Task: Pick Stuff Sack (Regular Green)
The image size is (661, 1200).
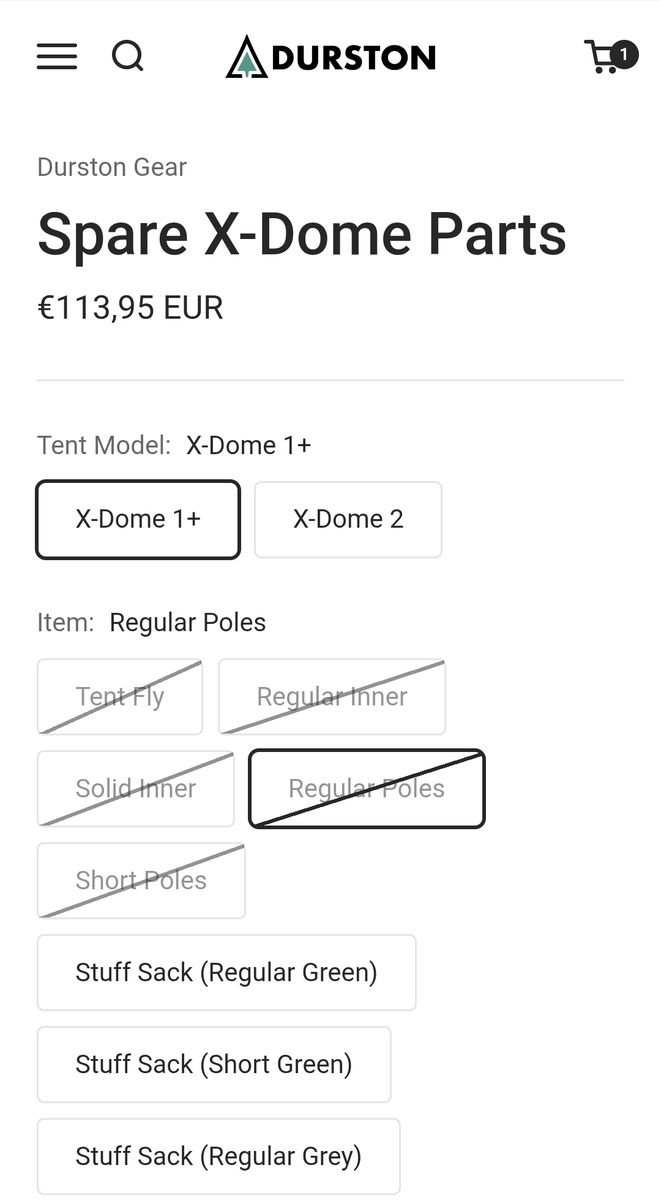Action: tap(226, 973)
